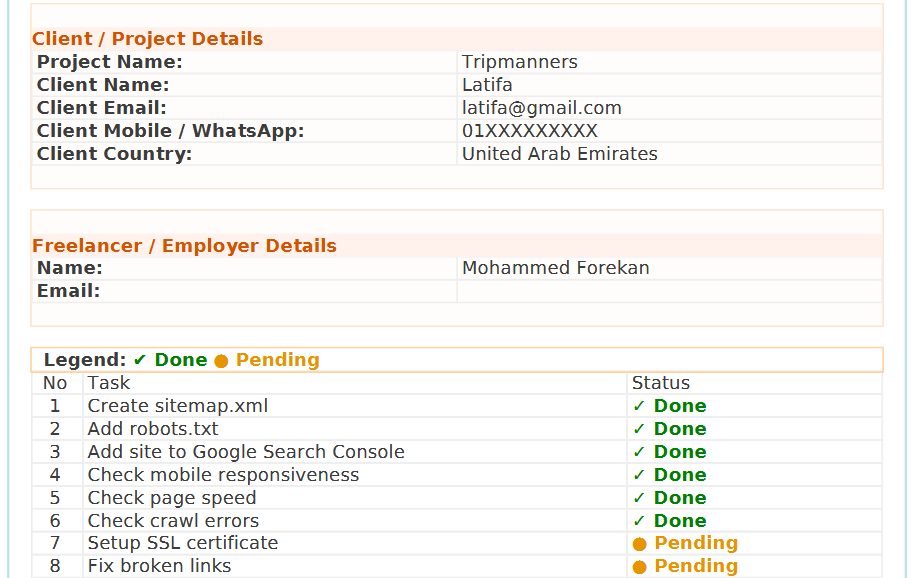
Task: Toggle the Pending status text for Fix broken links
Action: pyautogui.click(x=695, y=566)
